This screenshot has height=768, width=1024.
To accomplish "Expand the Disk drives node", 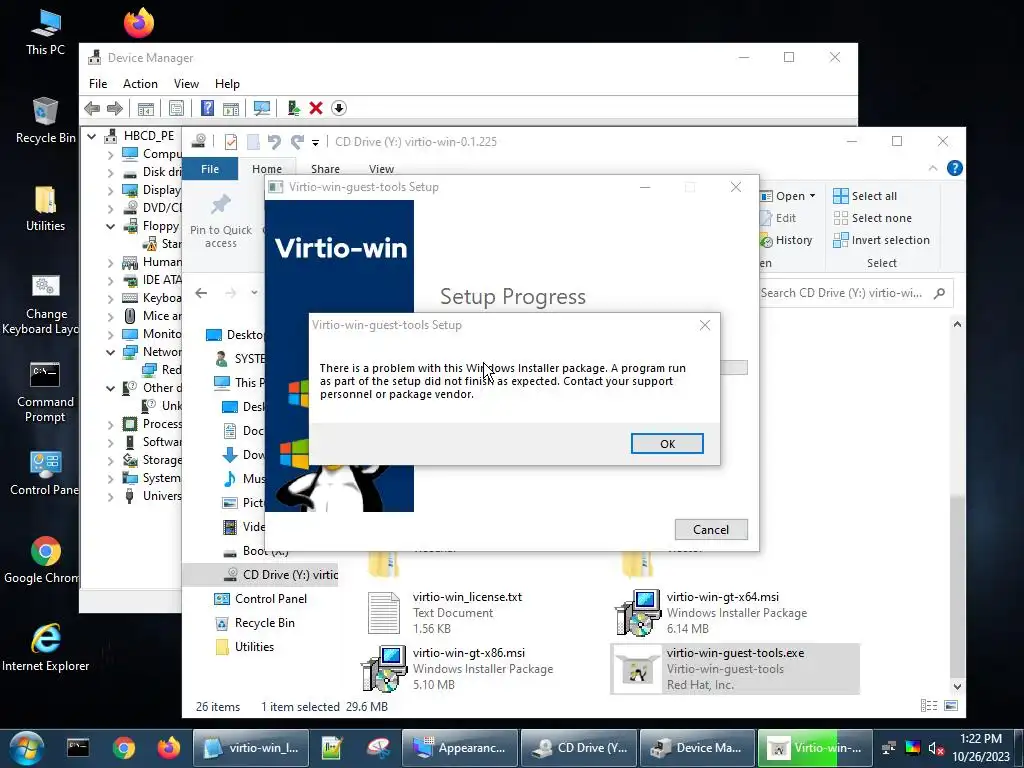I will [110, 173].
